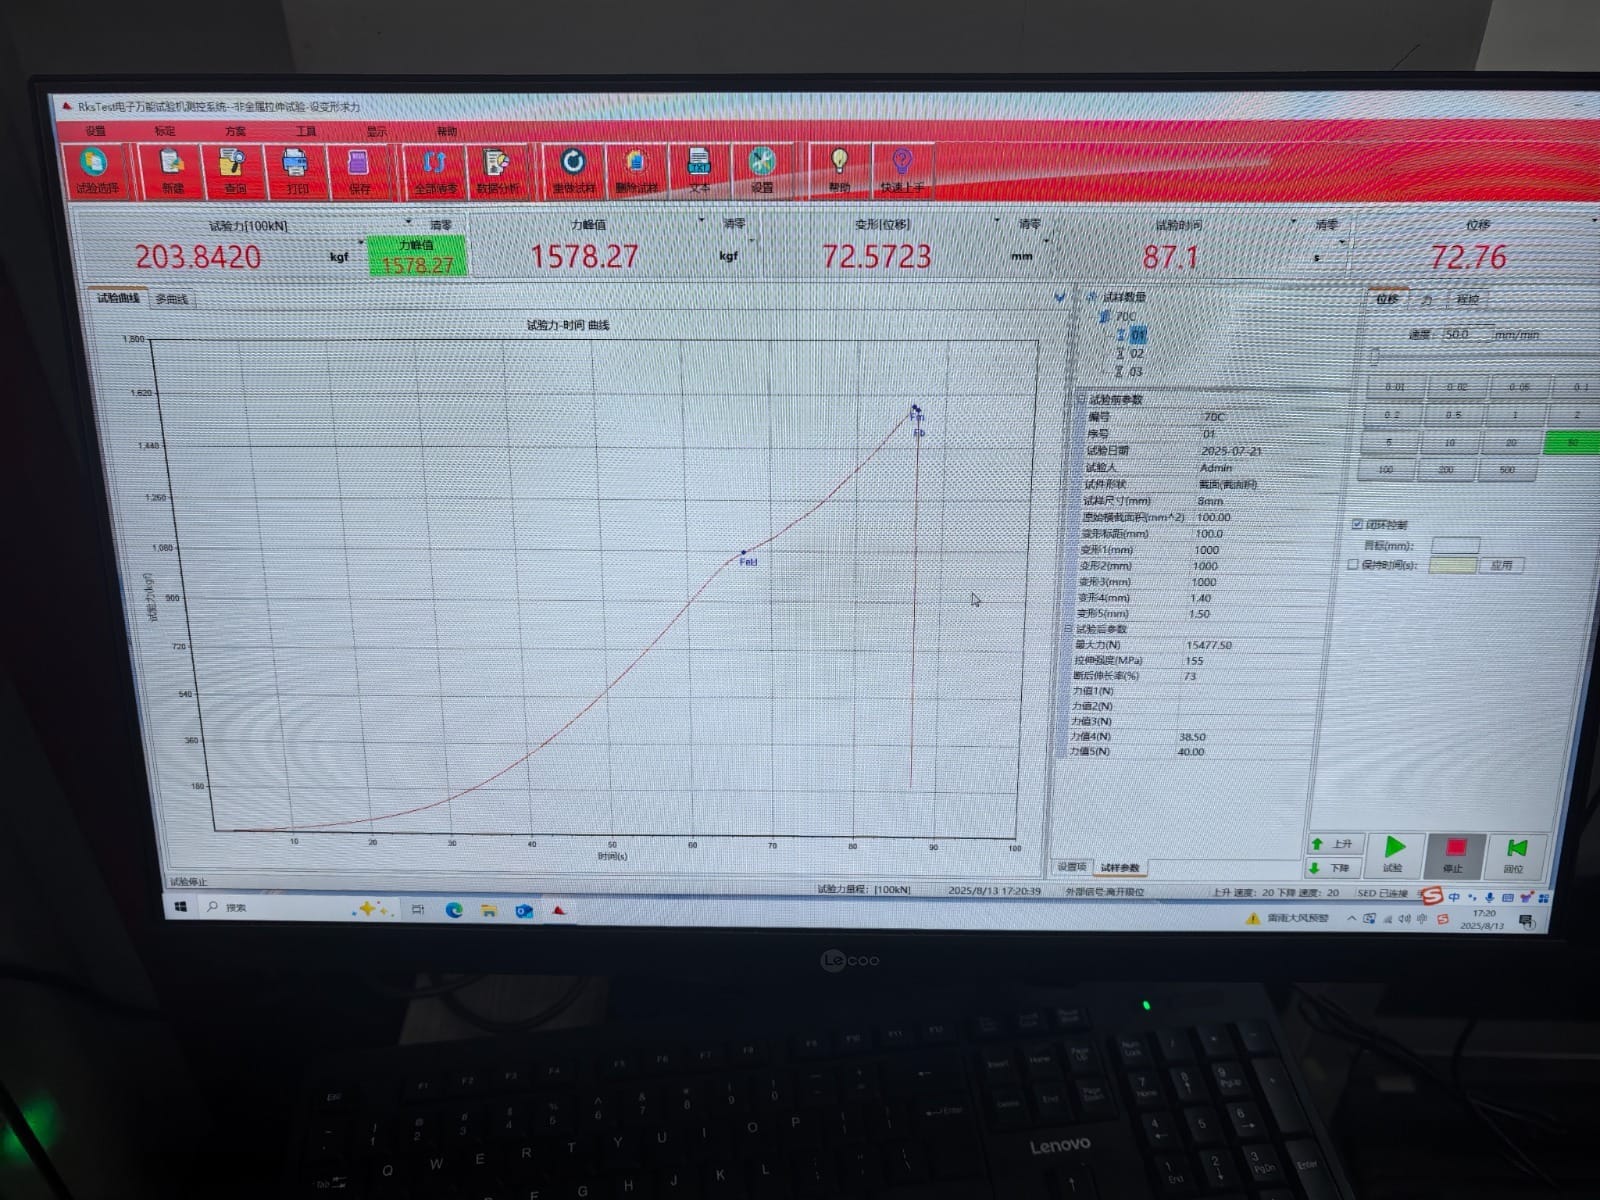Viewport: 1600px width, 1200px height.
Task: Click 清零 next to 试验力[100kN]
Action: tap(441, 225)
